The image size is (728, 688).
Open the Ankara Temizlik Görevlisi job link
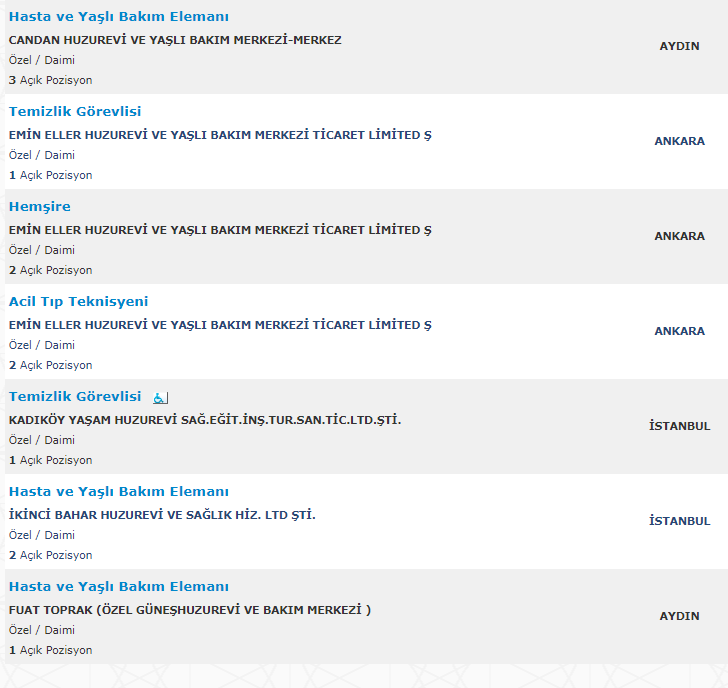click(x=75, y=111)
